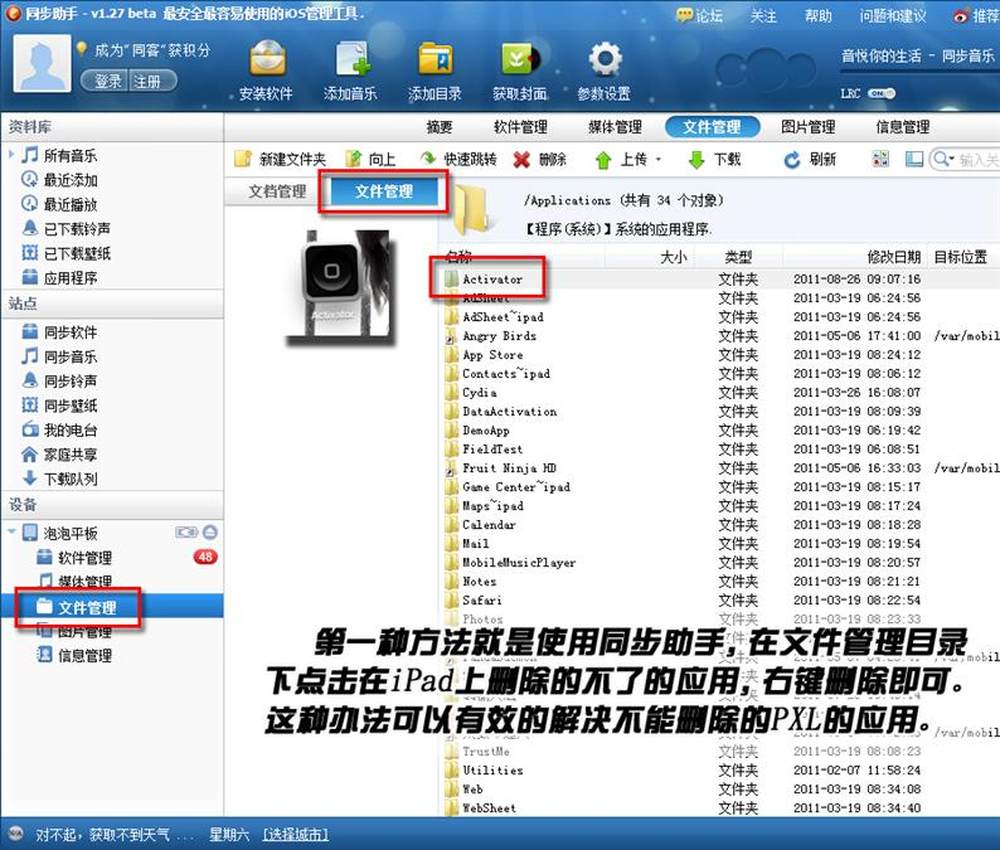Image resolution: width=1000 pixels, height=850 pixels.
Task: Click the red 删除 delete button
Action: (540, 159)
